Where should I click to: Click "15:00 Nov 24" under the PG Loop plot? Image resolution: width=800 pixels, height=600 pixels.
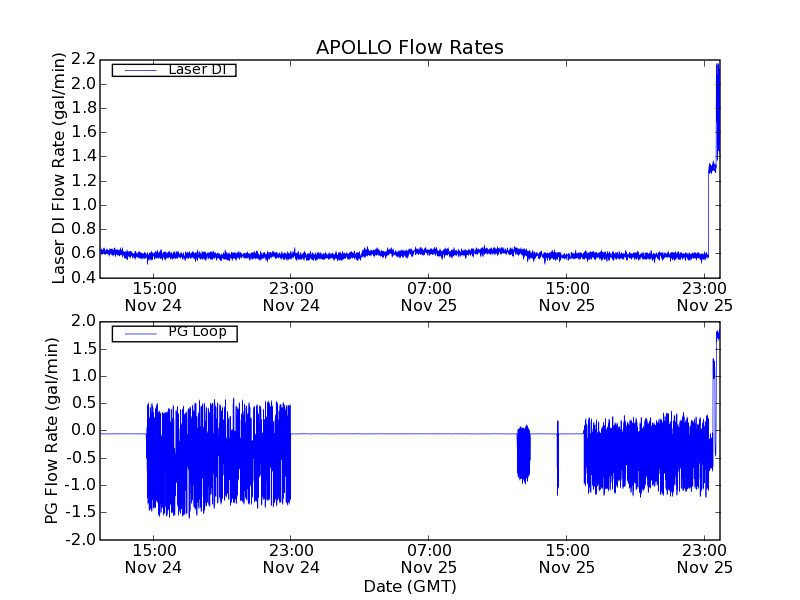pyautogui.click(x=153, y=559)
